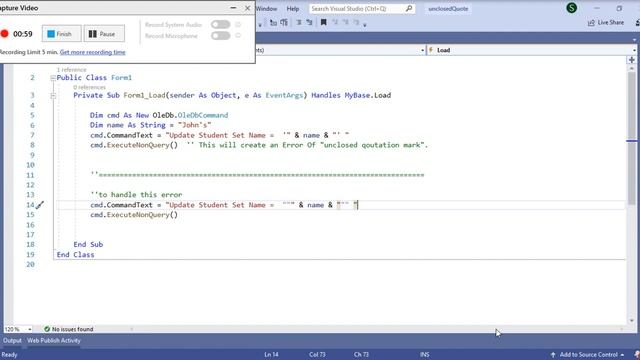
Task: Click the clear all bookmarks icon
Action: point(356,22)
